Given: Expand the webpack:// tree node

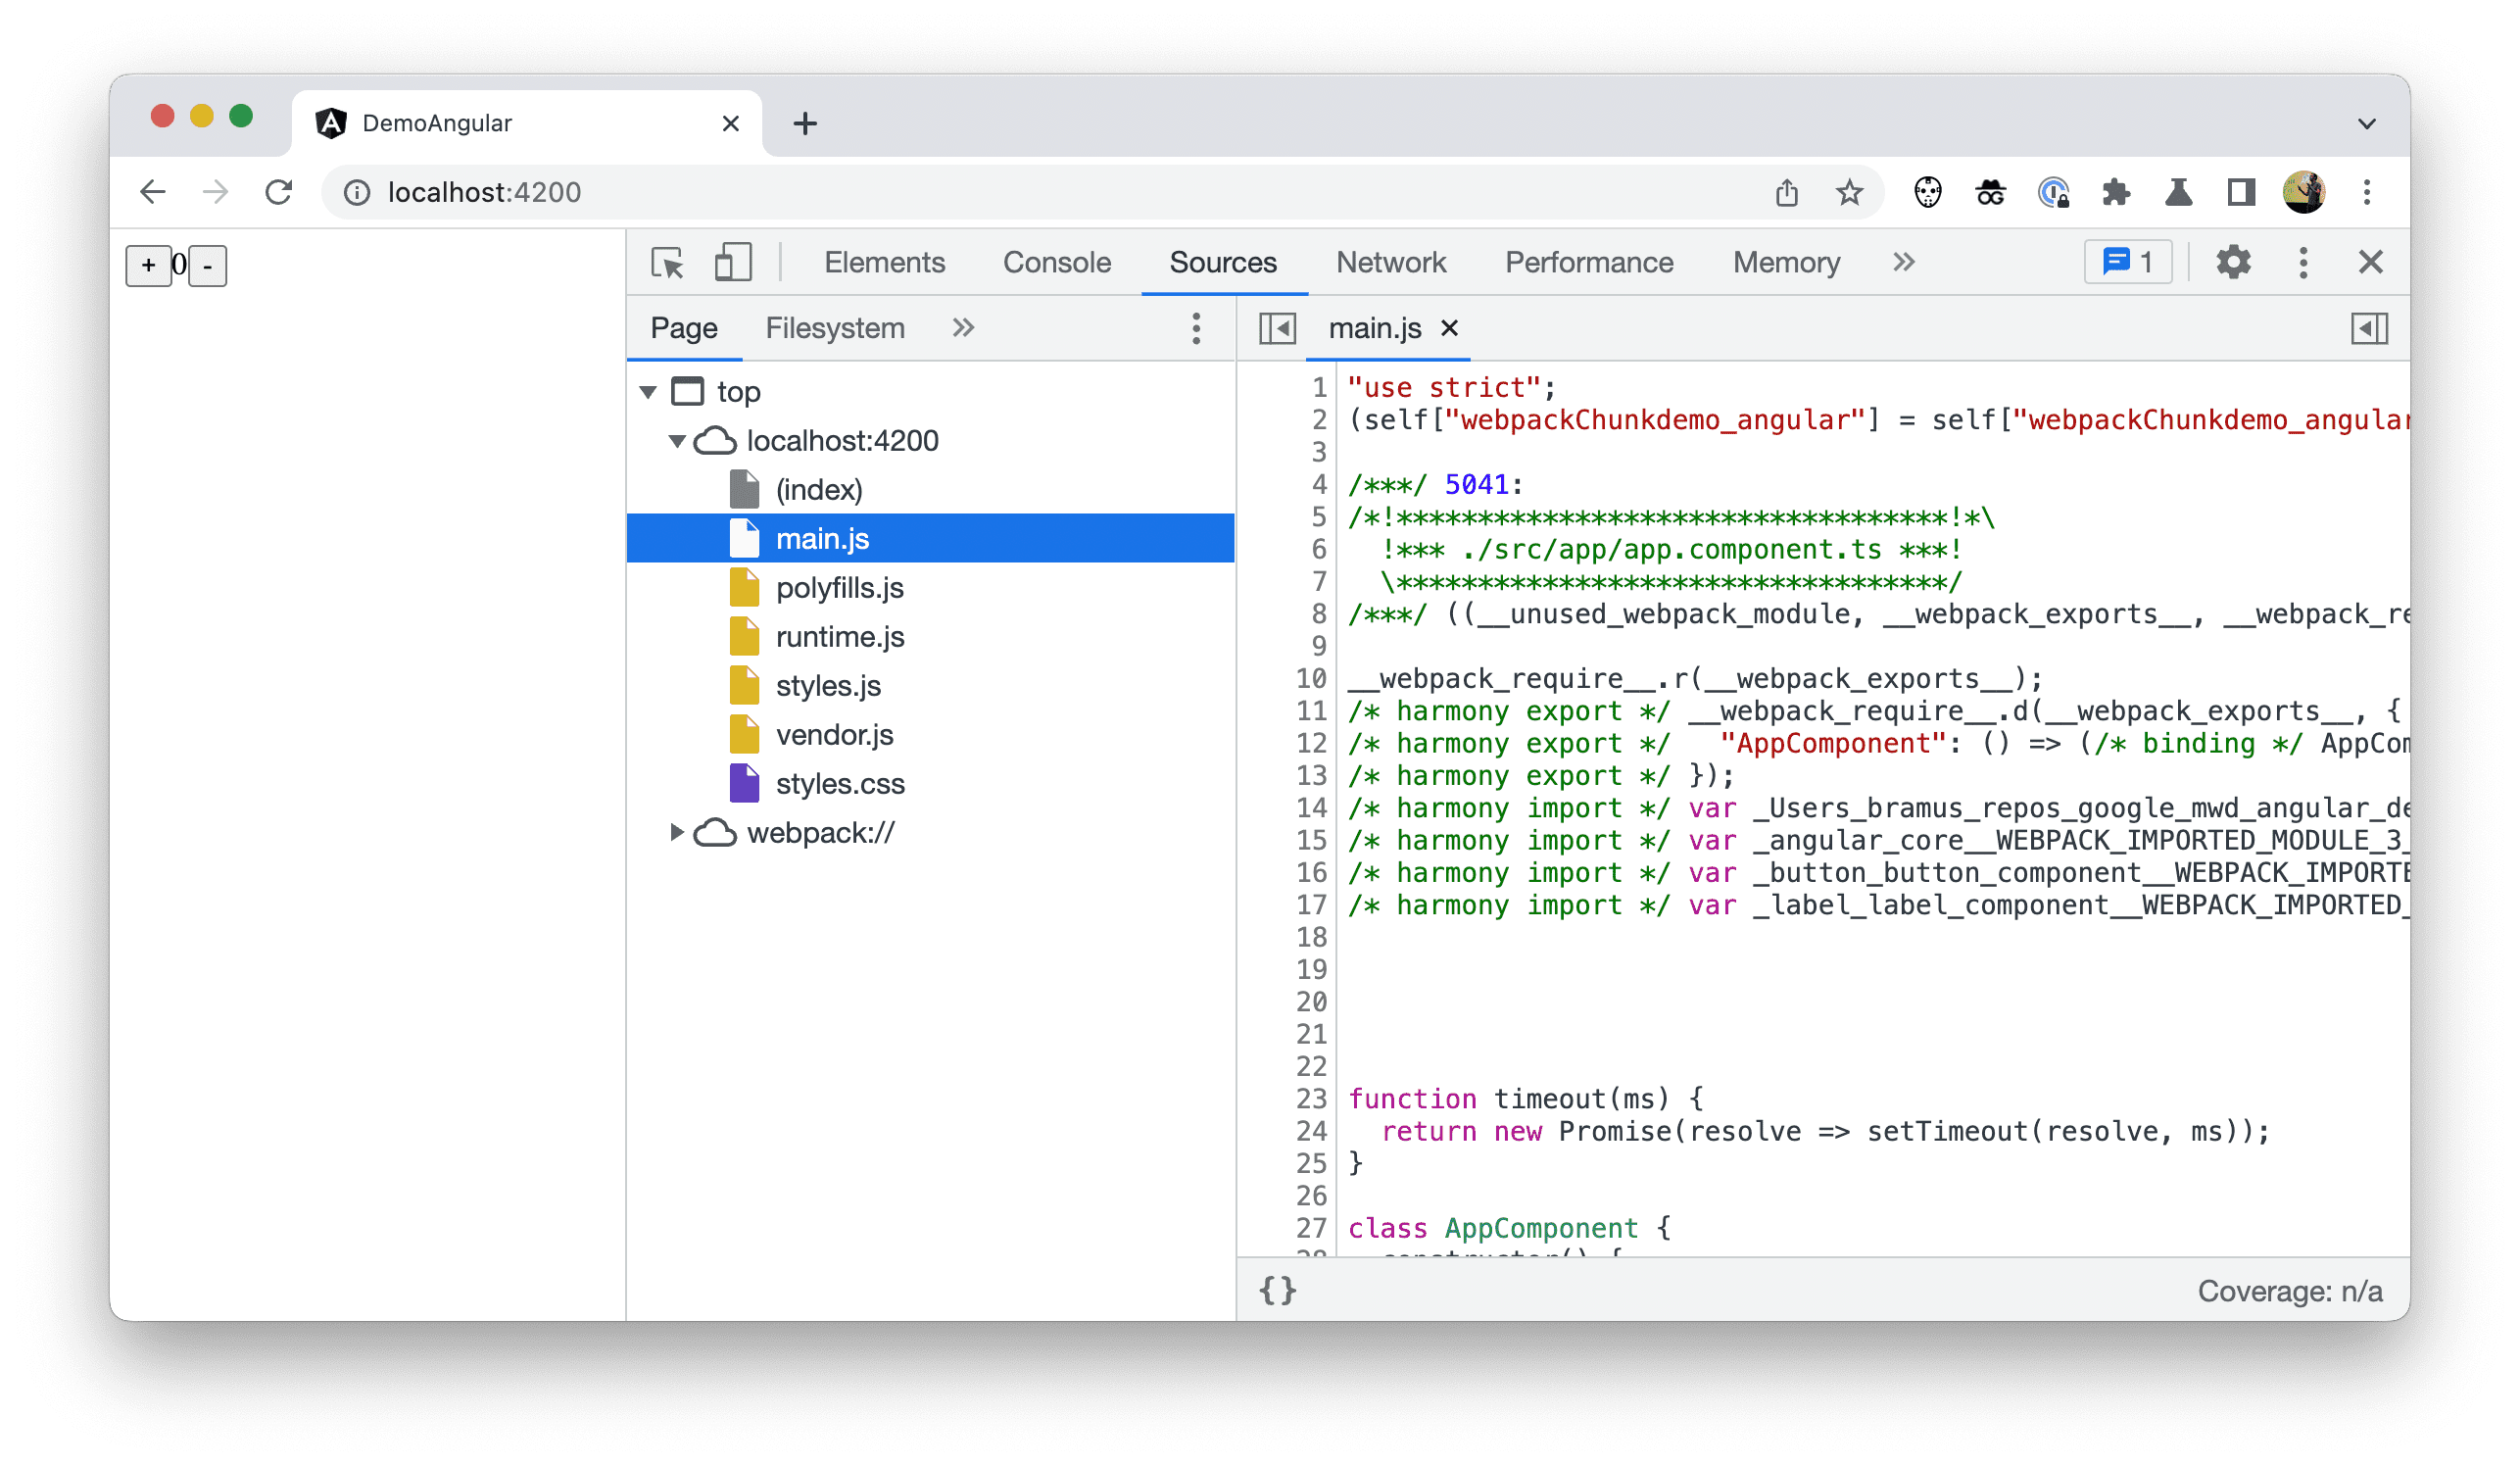Looking at the screenshot, I should (678, 833).
